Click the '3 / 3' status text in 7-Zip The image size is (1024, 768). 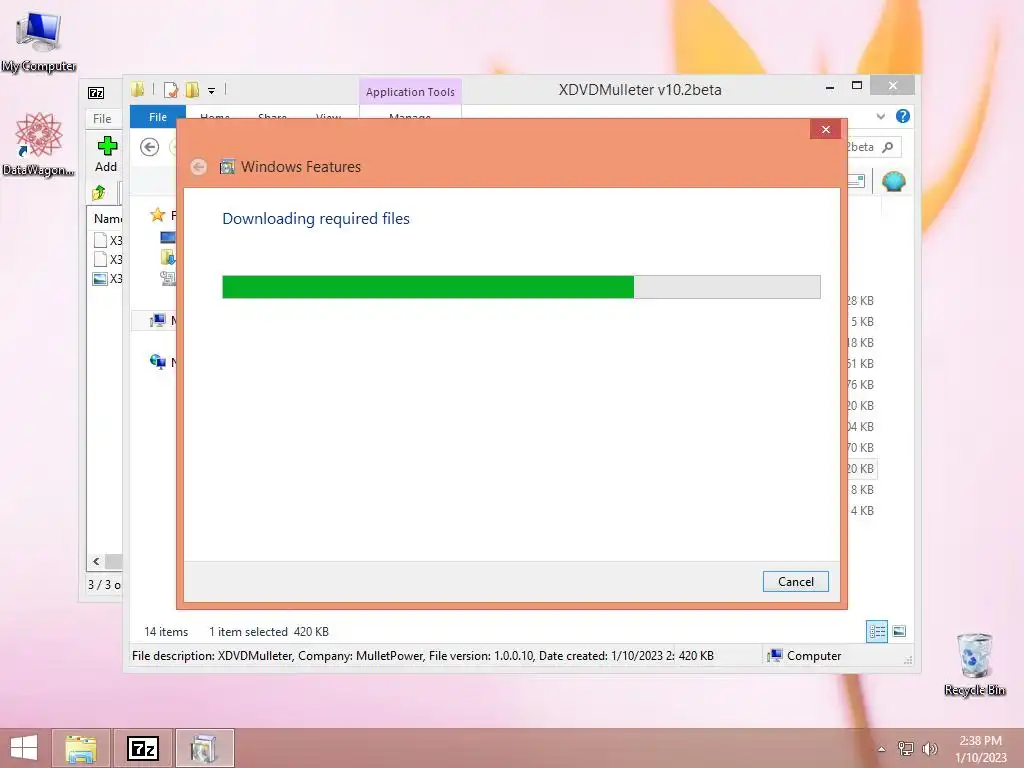click(x=104, y=584)
